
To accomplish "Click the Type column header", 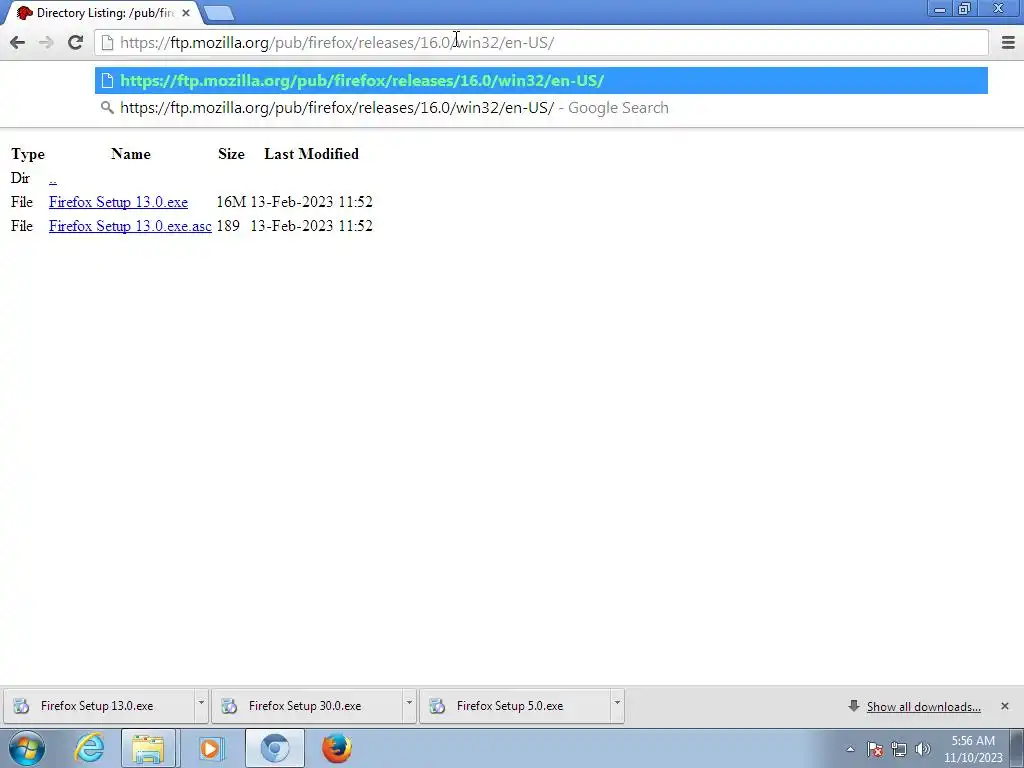I will click(28, 154).
